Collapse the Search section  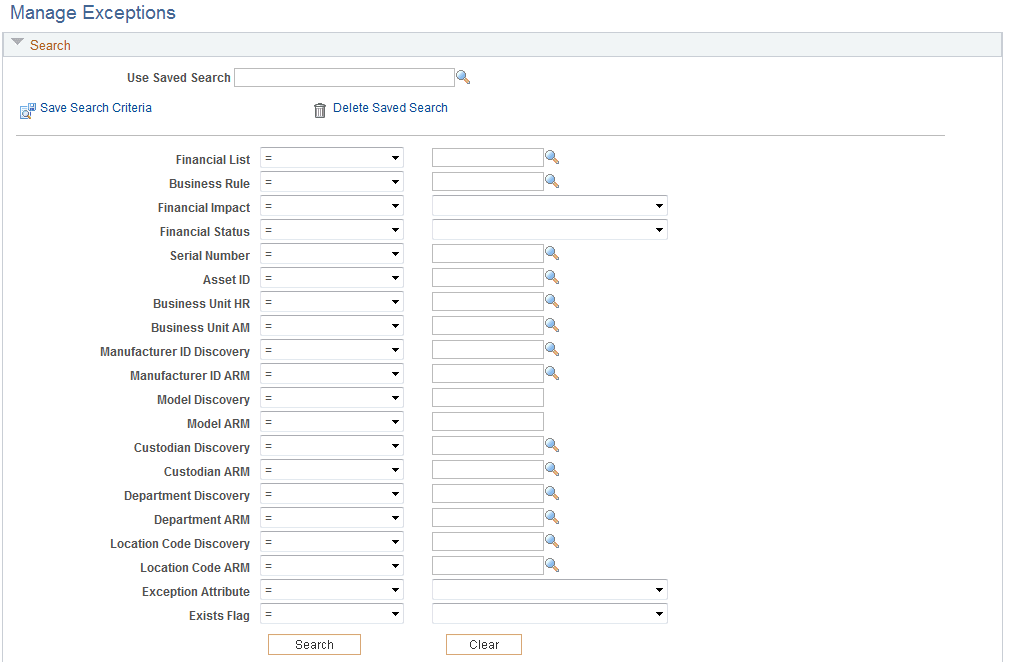point(17,43)
